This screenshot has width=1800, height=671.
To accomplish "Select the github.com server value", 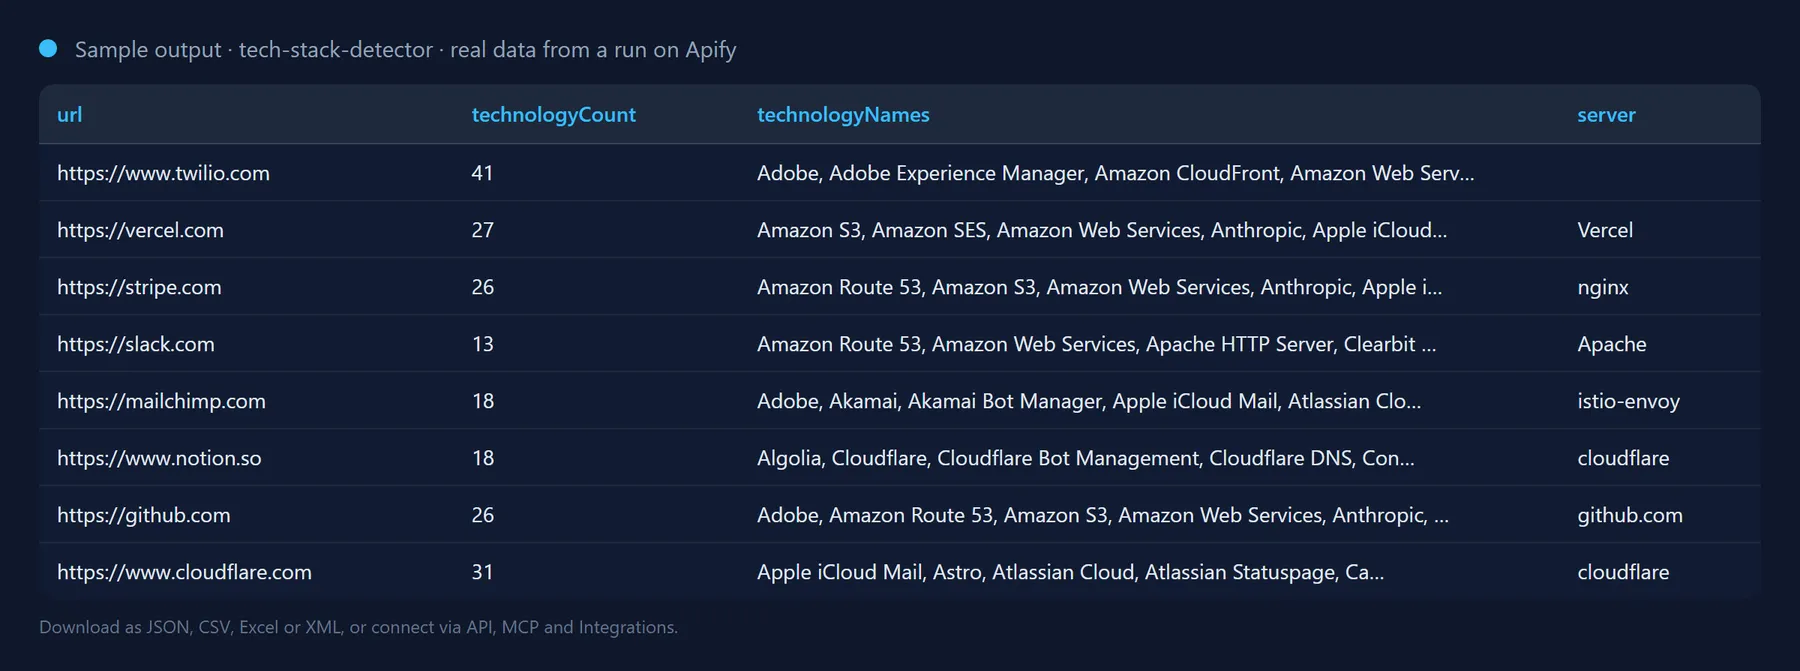I will [x=1630, y=515].
